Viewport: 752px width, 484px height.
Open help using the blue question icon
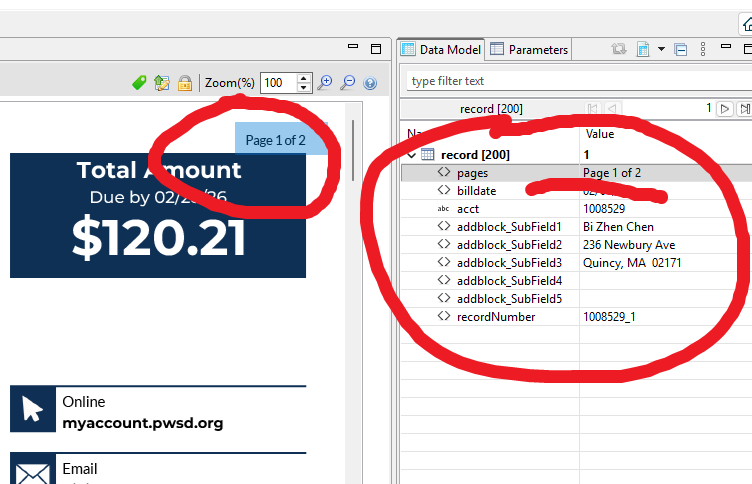coord(370,83)
